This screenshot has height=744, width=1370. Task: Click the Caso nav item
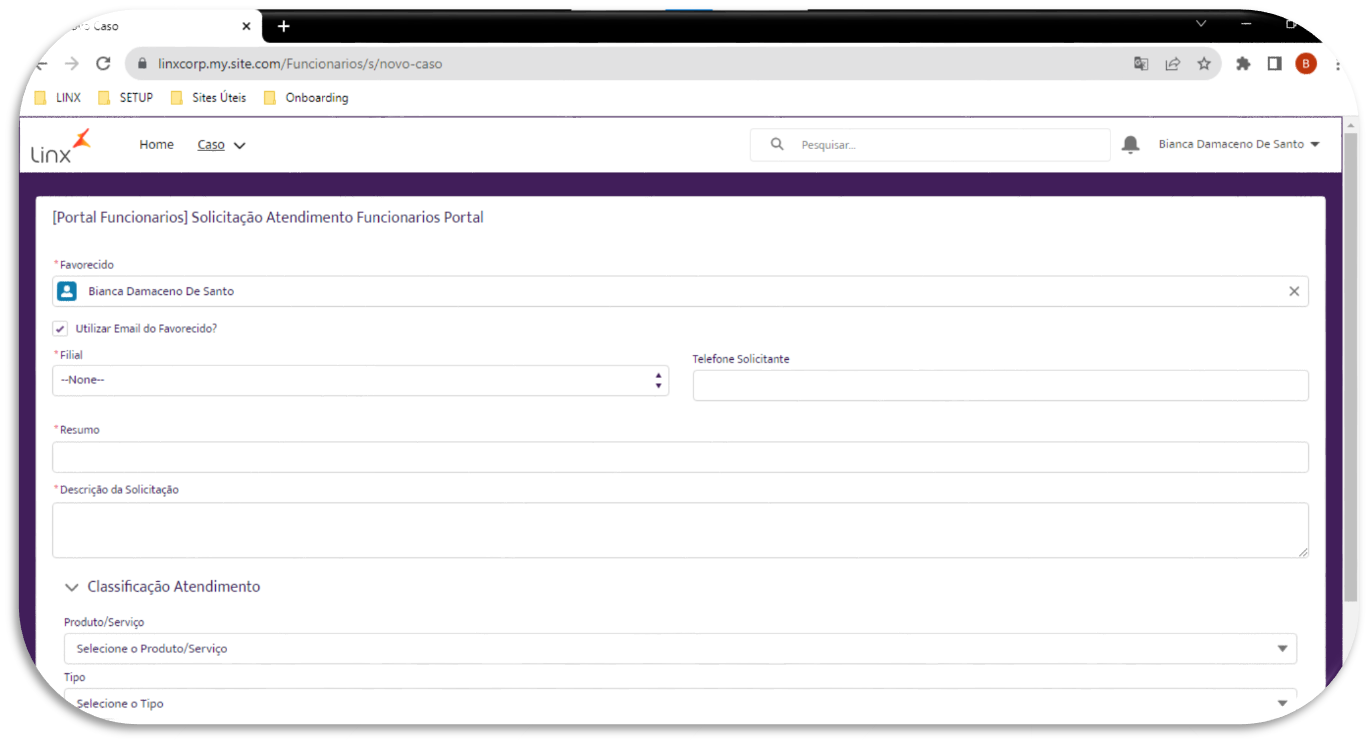(211, 145)
